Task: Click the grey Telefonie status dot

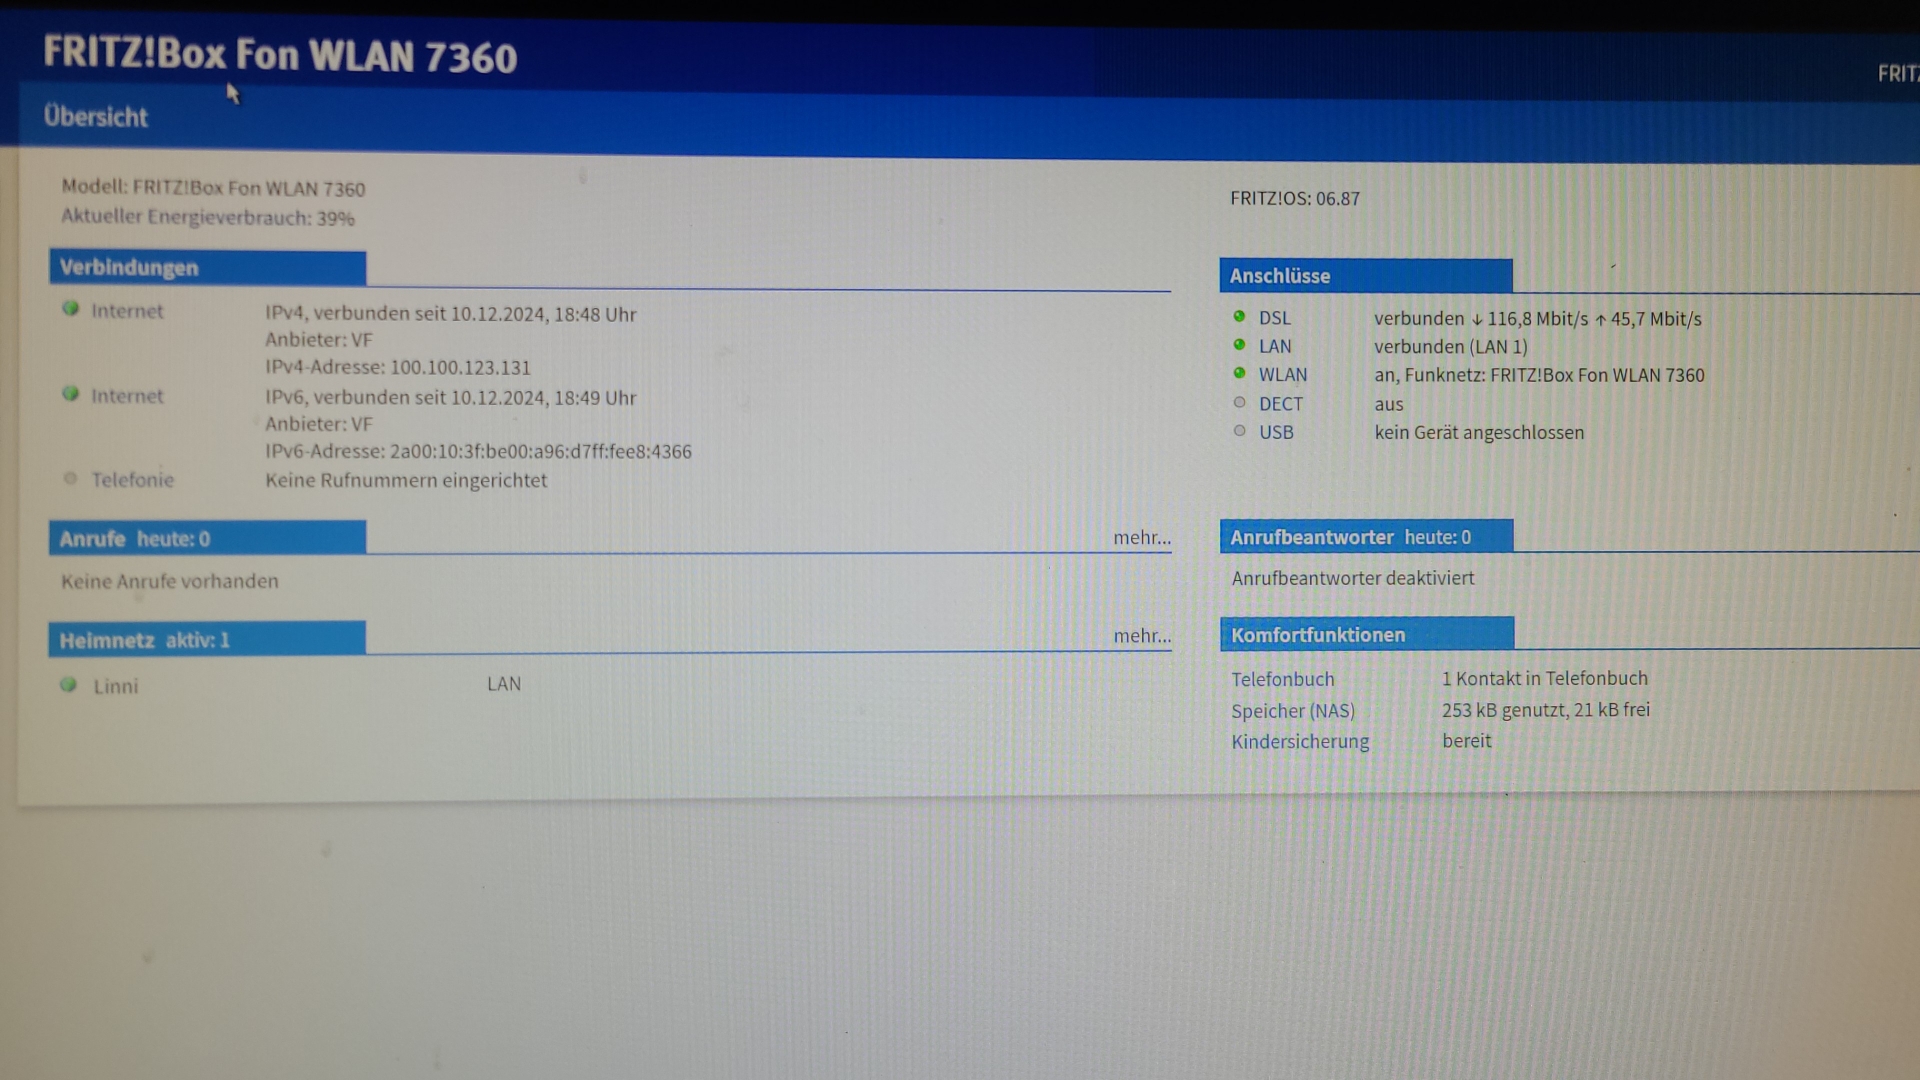Action: coord(70,478)
